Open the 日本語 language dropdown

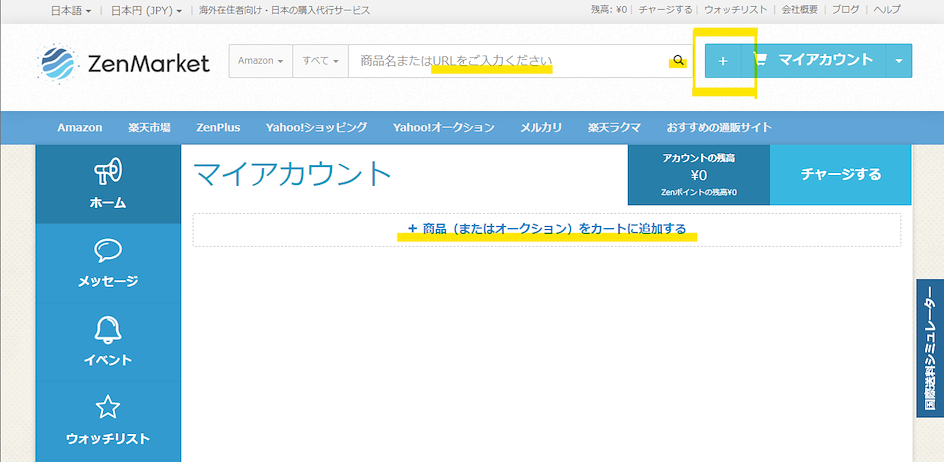click(72, 10)
